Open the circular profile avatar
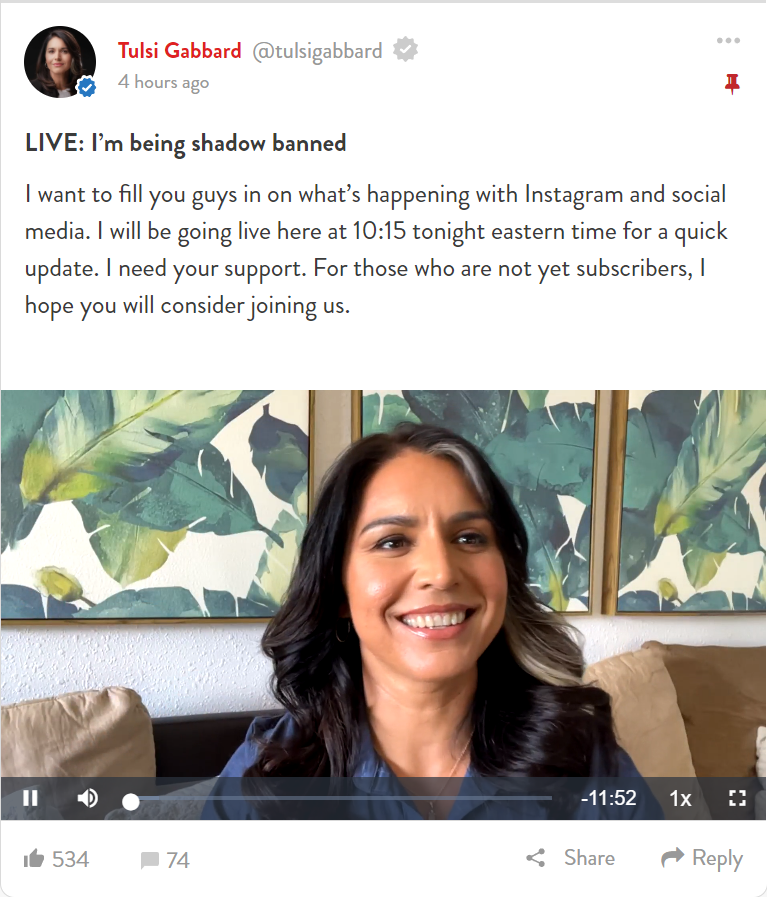This screenshot has height=897, width=767. 59,62
